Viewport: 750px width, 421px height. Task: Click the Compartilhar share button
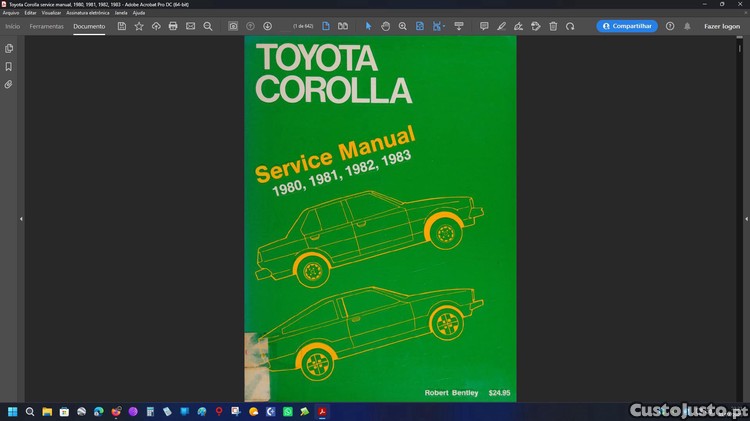(x=627, y=26)
